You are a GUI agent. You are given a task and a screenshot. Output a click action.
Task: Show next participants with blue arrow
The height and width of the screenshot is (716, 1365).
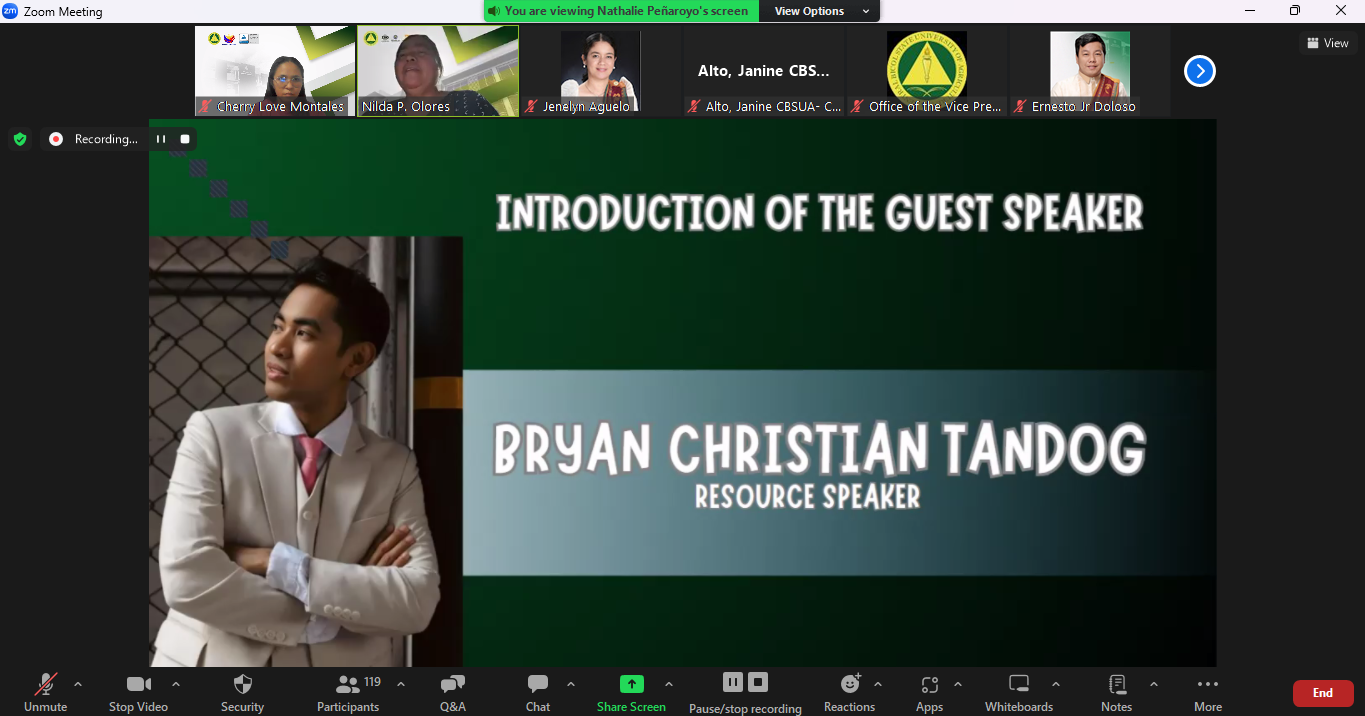point(1199,71)
